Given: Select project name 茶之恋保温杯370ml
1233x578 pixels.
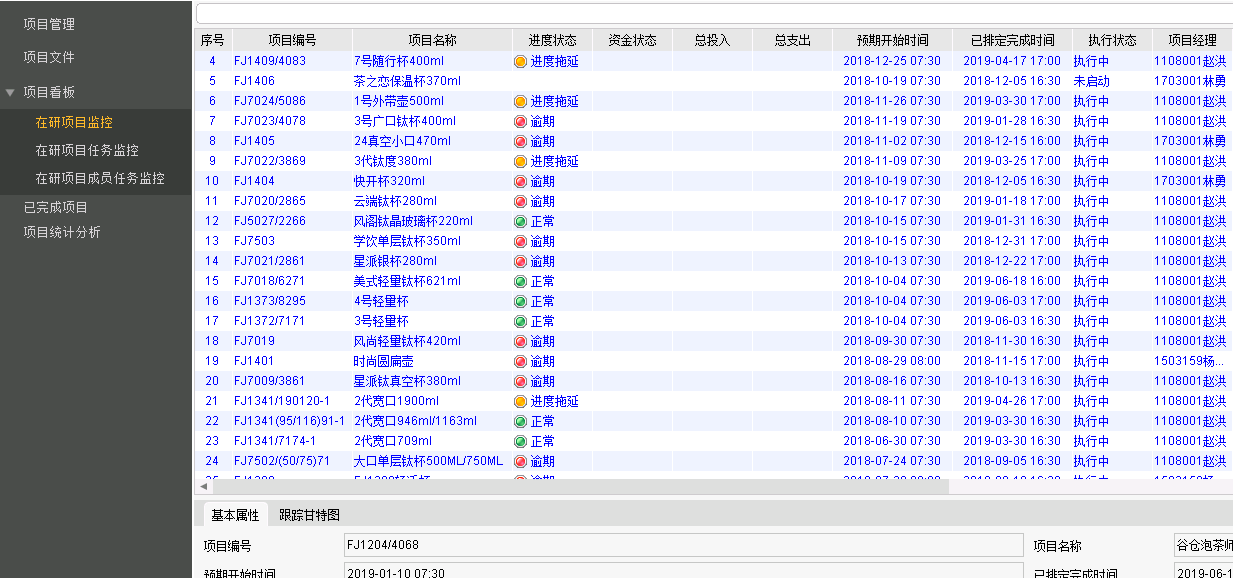Looking at the screenshot, I should pyautogui.click(x=407, y=81).
